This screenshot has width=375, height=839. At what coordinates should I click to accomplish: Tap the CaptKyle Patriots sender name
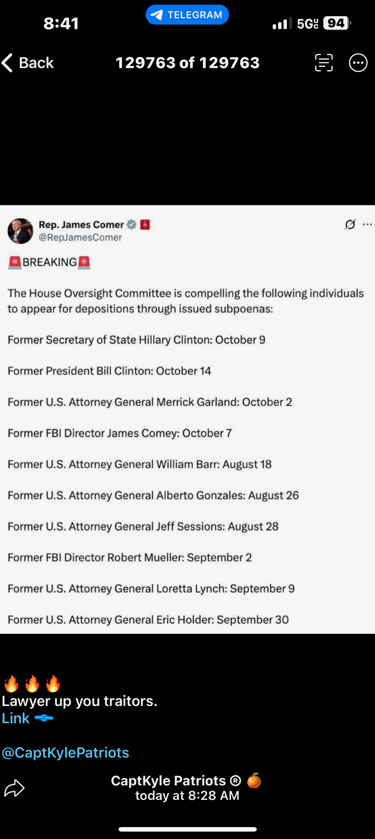(177, 781)
